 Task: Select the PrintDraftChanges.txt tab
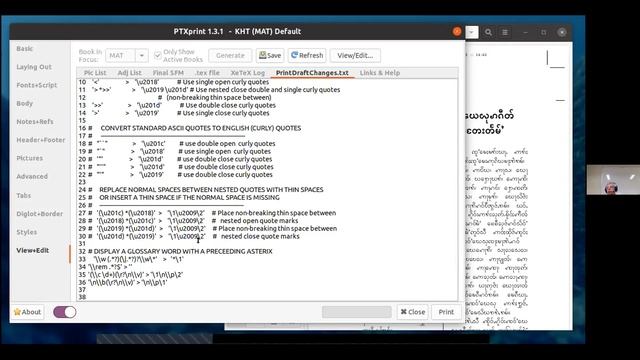tap(312, 73)
